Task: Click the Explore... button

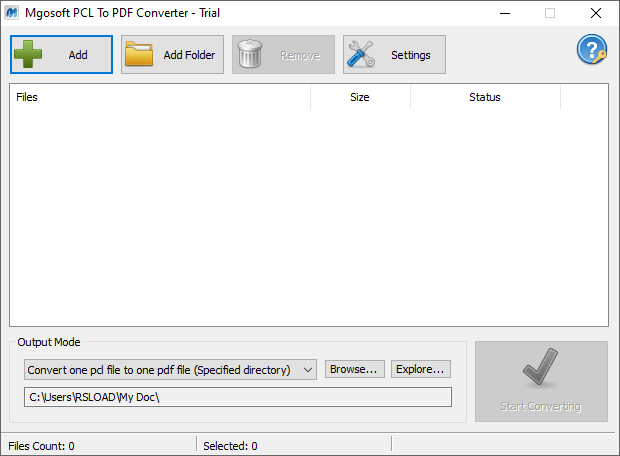Action: click(421, 369)
